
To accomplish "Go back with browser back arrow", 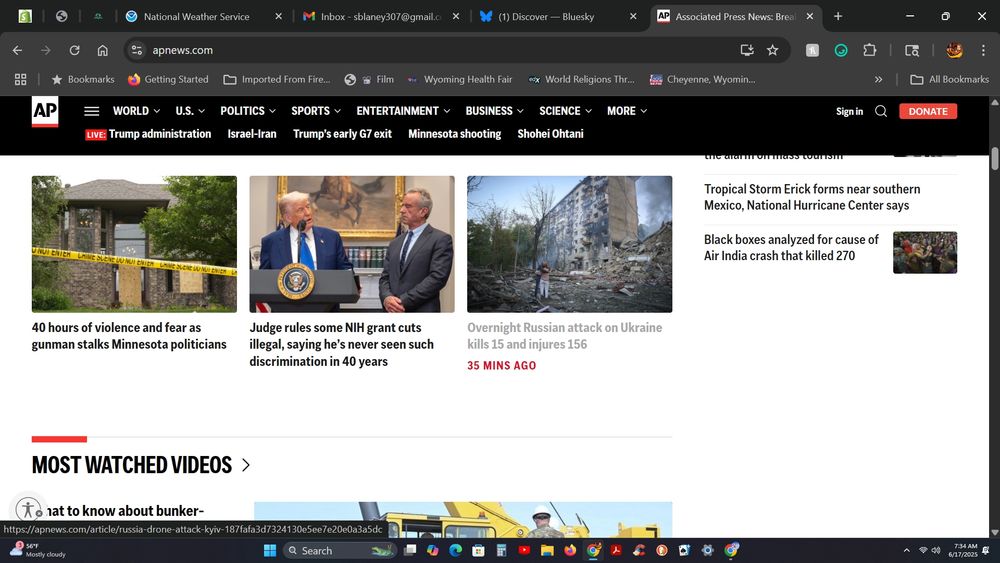I will click(17, 50).
